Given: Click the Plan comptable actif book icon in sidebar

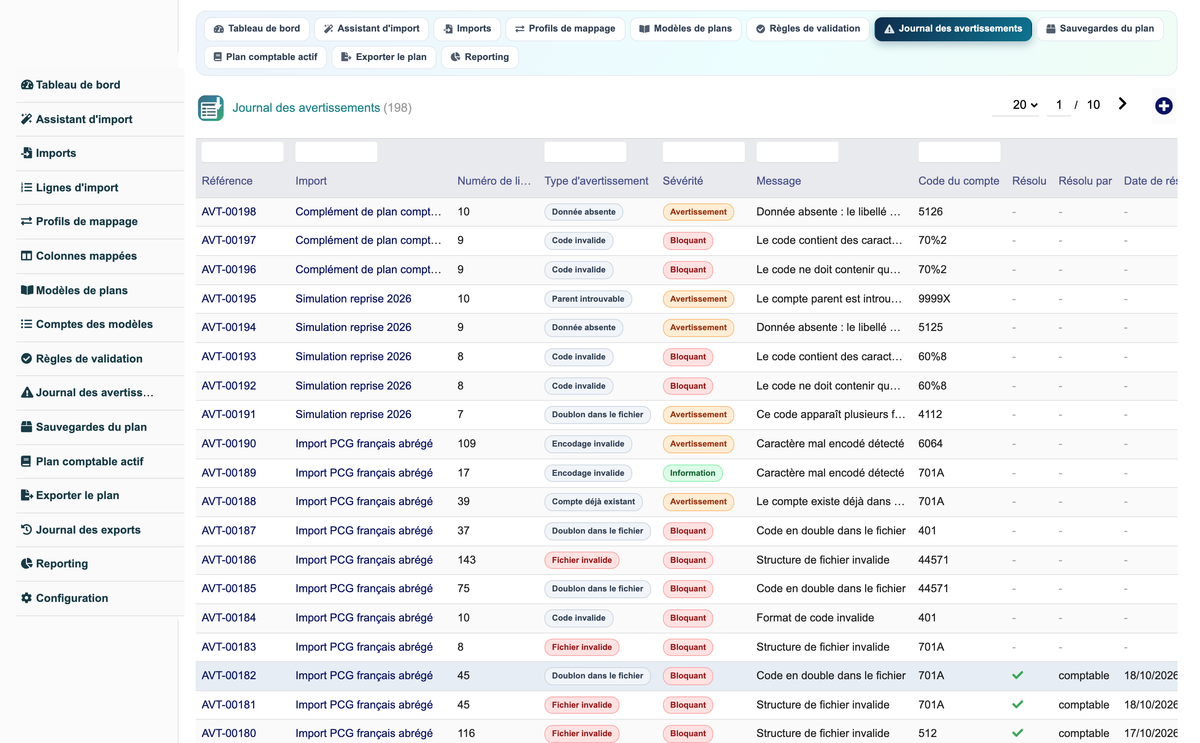Looking at the screenshot, I should 27,461.
